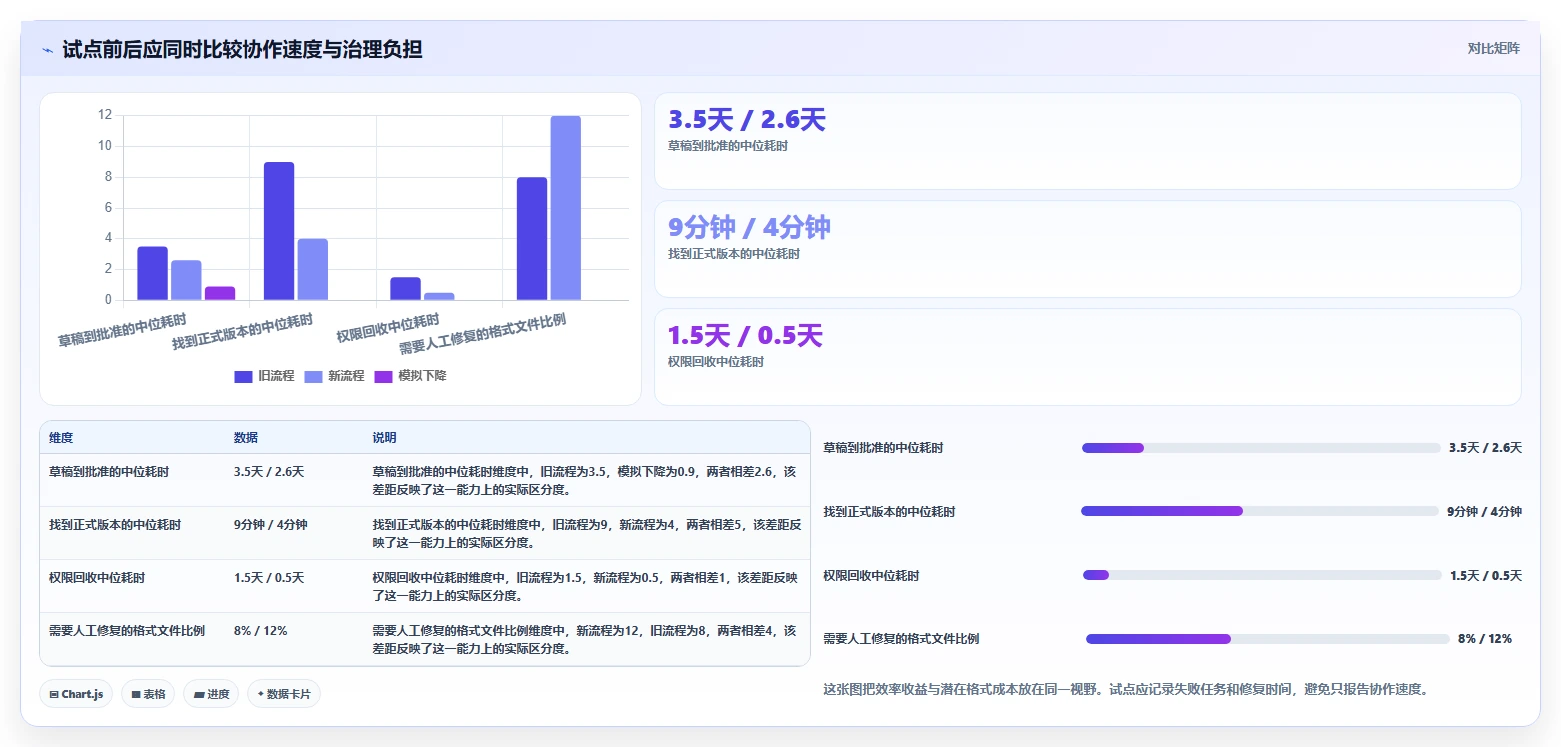Select the 9分钟 / 4分钟 data card value
The image size is (1561, 747).
[x=749, y=227]
